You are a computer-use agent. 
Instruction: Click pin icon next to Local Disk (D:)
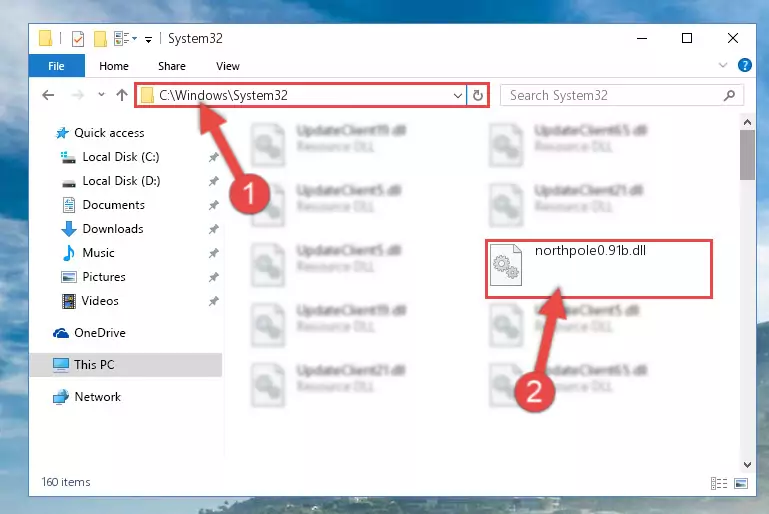pyautogui.click(x=213, y=181)
